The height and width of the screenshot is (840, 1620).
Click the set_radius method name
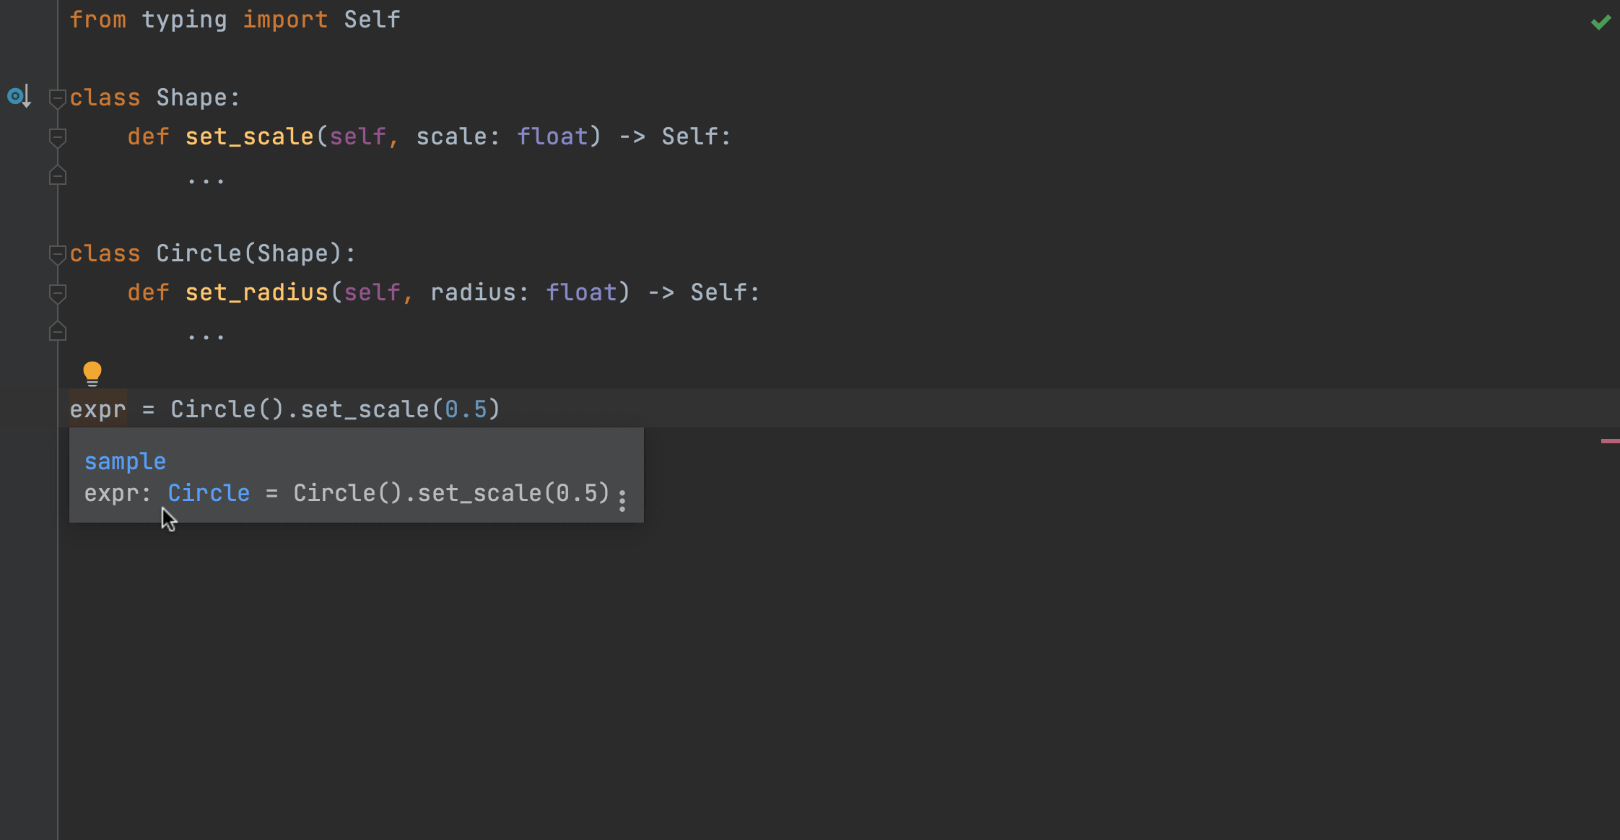coord(256,292)
